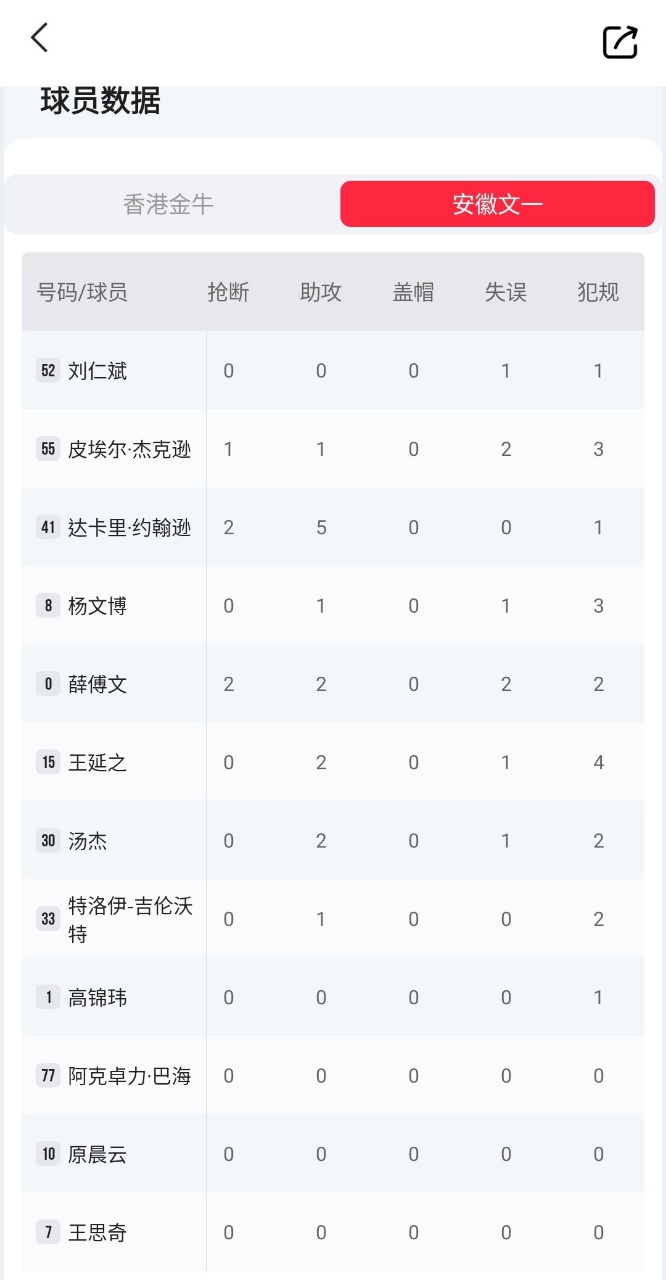Open player 刘仁斌's profile

98,371
